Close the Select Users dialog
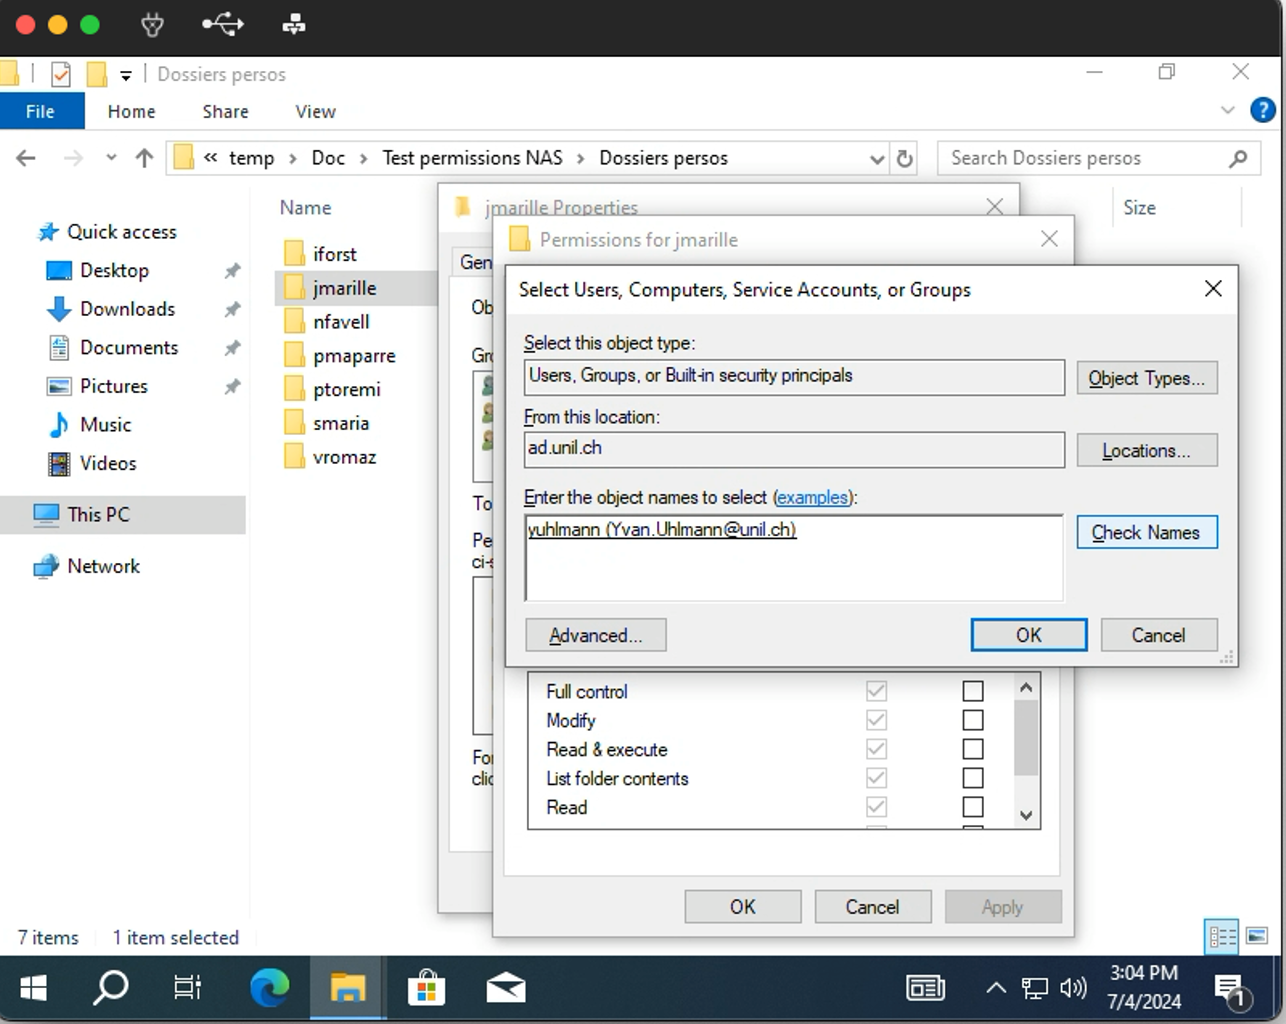The height and width of the screenshot is (1024, 1286). click(x=1213, y=289)
